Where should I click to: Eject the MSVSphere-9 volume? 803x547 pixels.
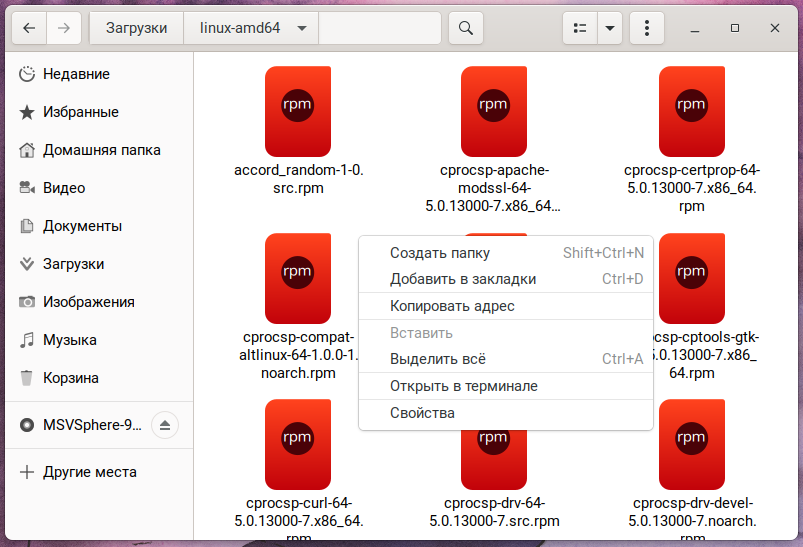pos(165,425)
